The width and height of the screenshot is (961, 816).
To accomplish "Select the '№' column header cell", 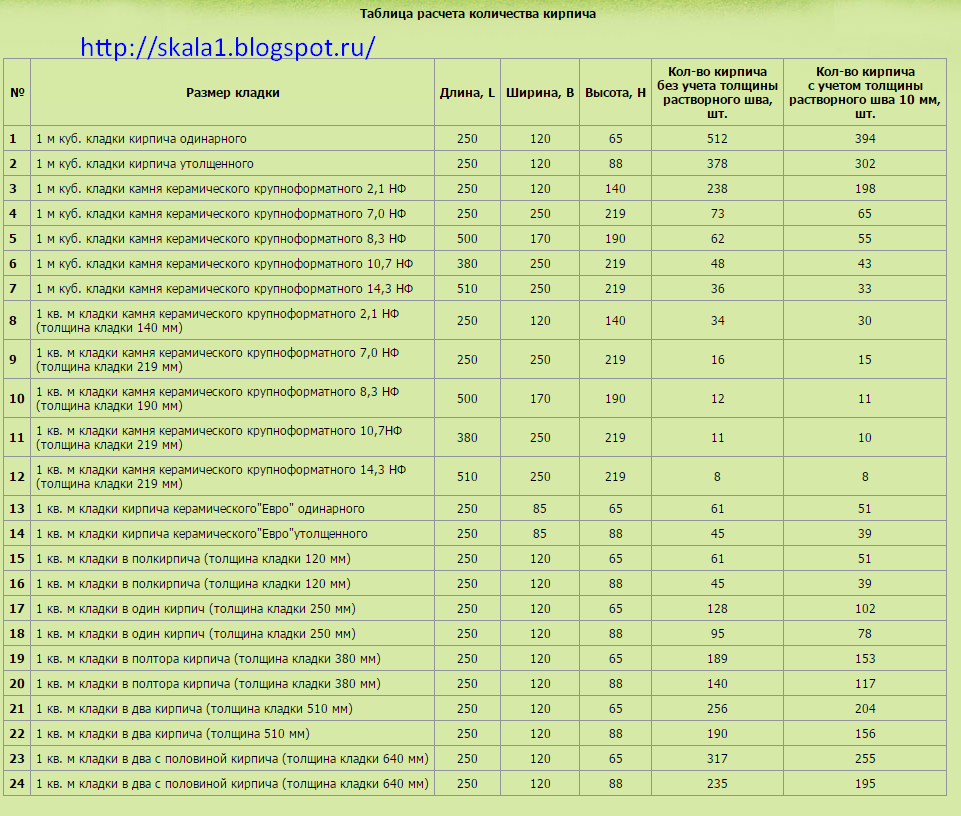I will tap(17, 92).
